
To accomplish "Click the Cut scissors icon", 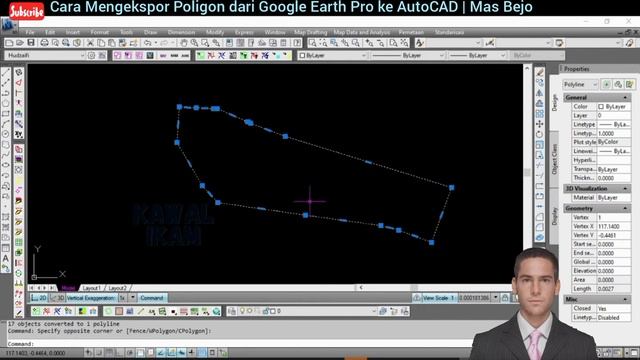I will tap(90, 43).
